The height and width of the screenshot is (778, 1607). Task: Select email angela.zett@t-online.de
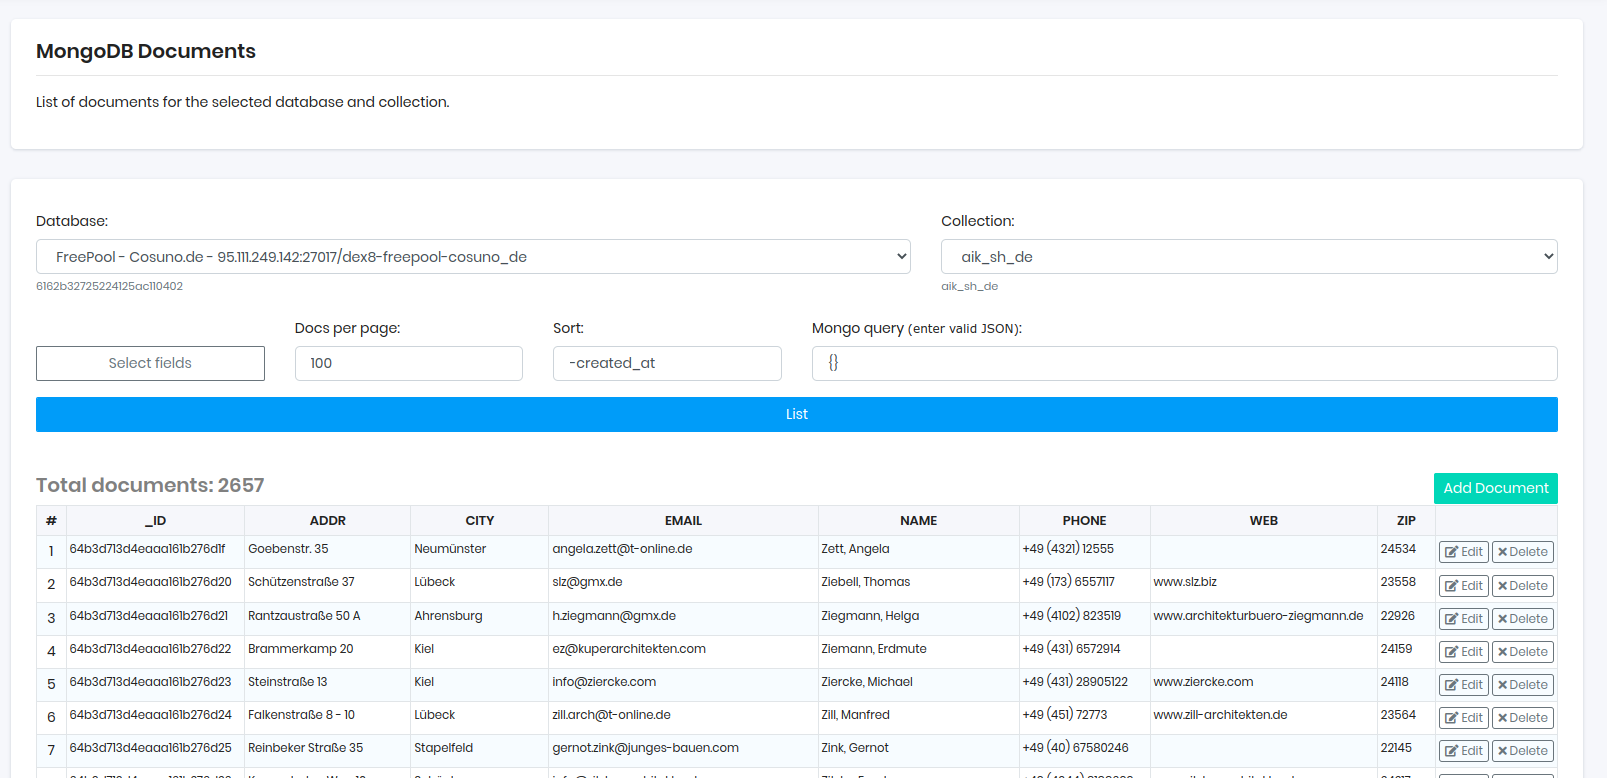click(622, 549)
